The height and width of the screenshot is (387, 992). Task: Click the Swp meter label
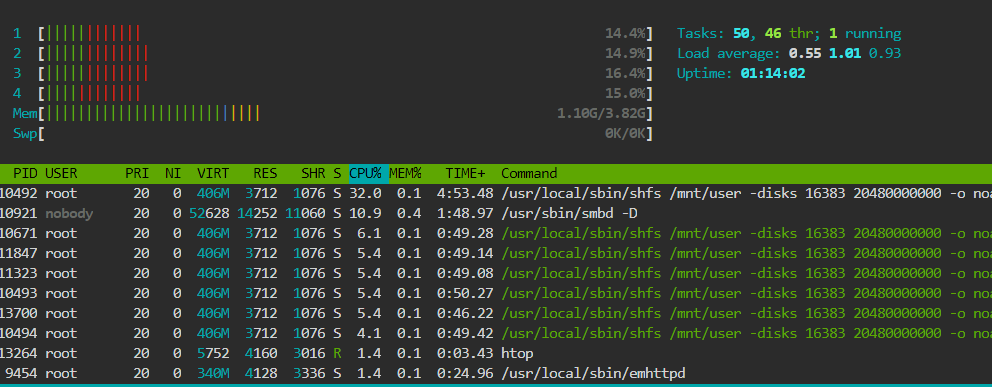coord(25,133)
